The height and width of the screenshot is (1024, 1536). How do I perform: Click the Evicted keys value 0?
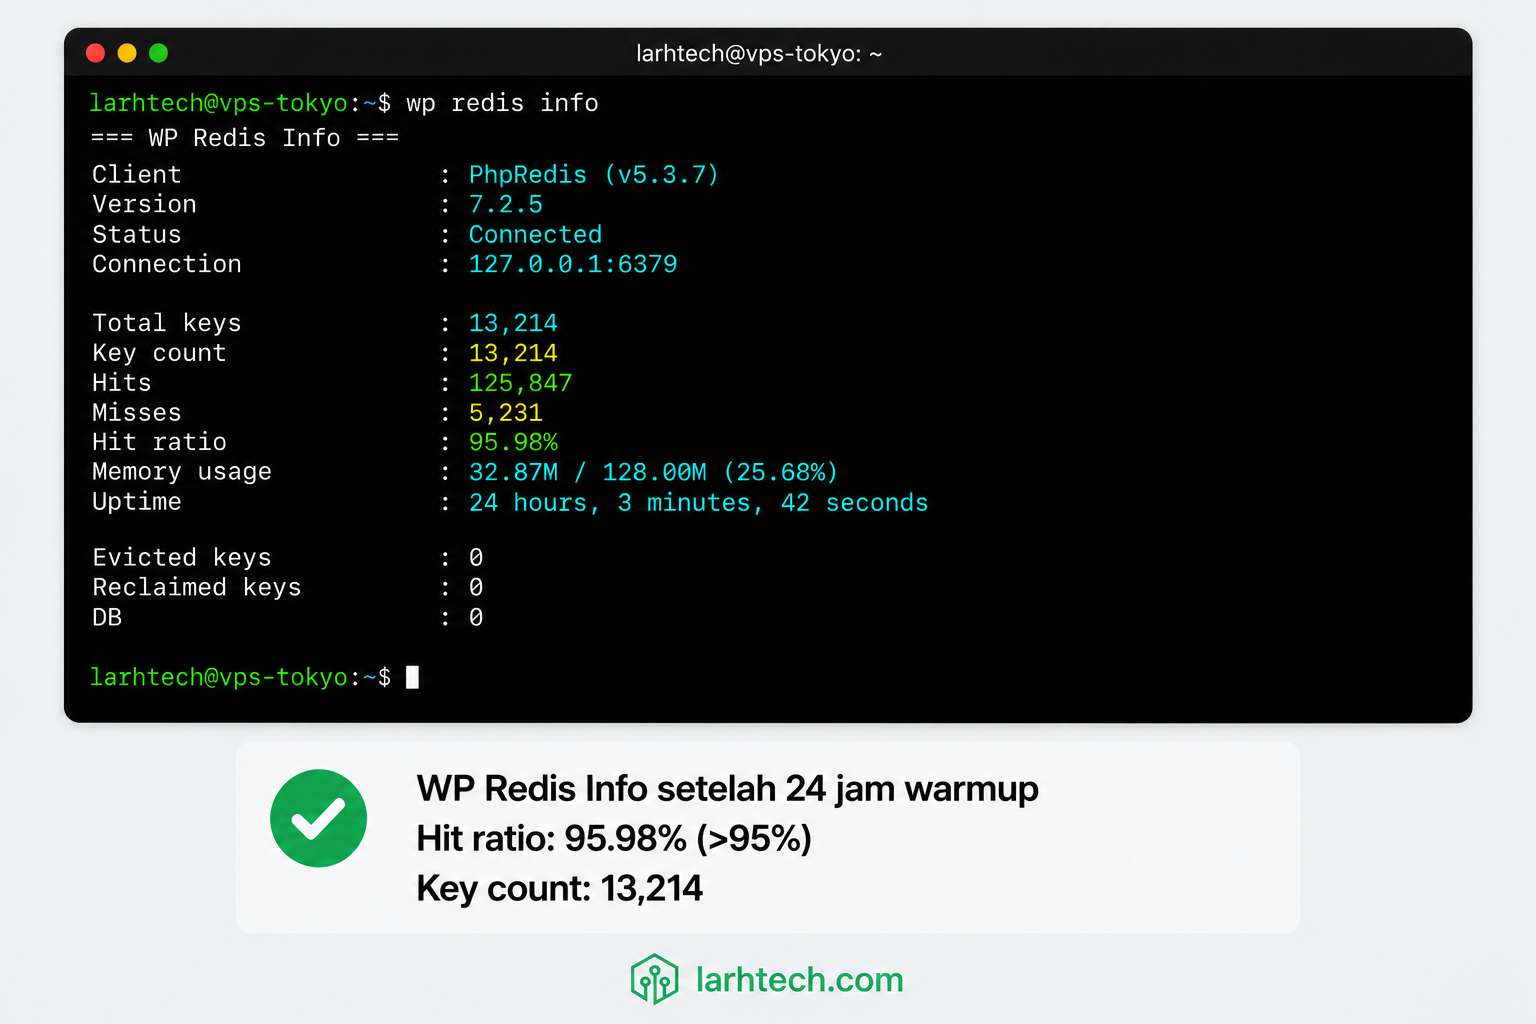(x=476, y=557)
